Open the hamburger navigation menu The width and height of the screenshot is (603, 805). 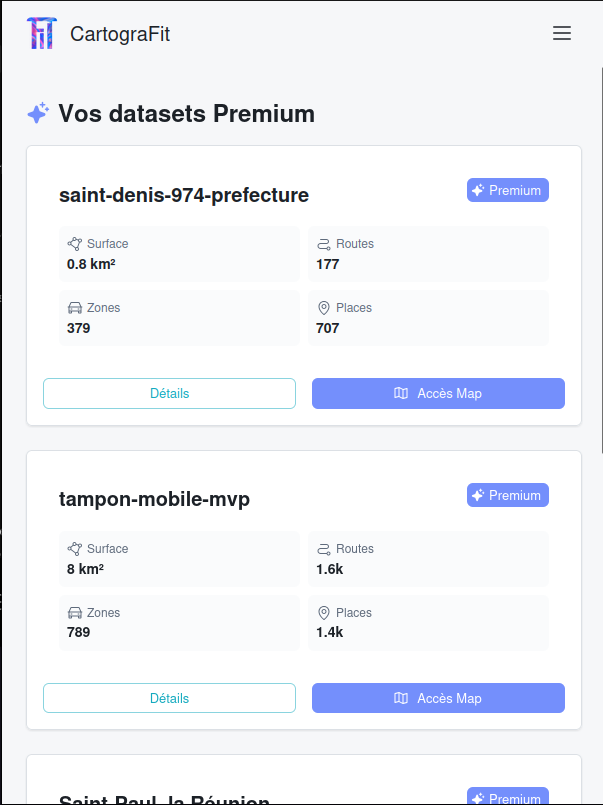pyautogui.click(x=562, y=33)
